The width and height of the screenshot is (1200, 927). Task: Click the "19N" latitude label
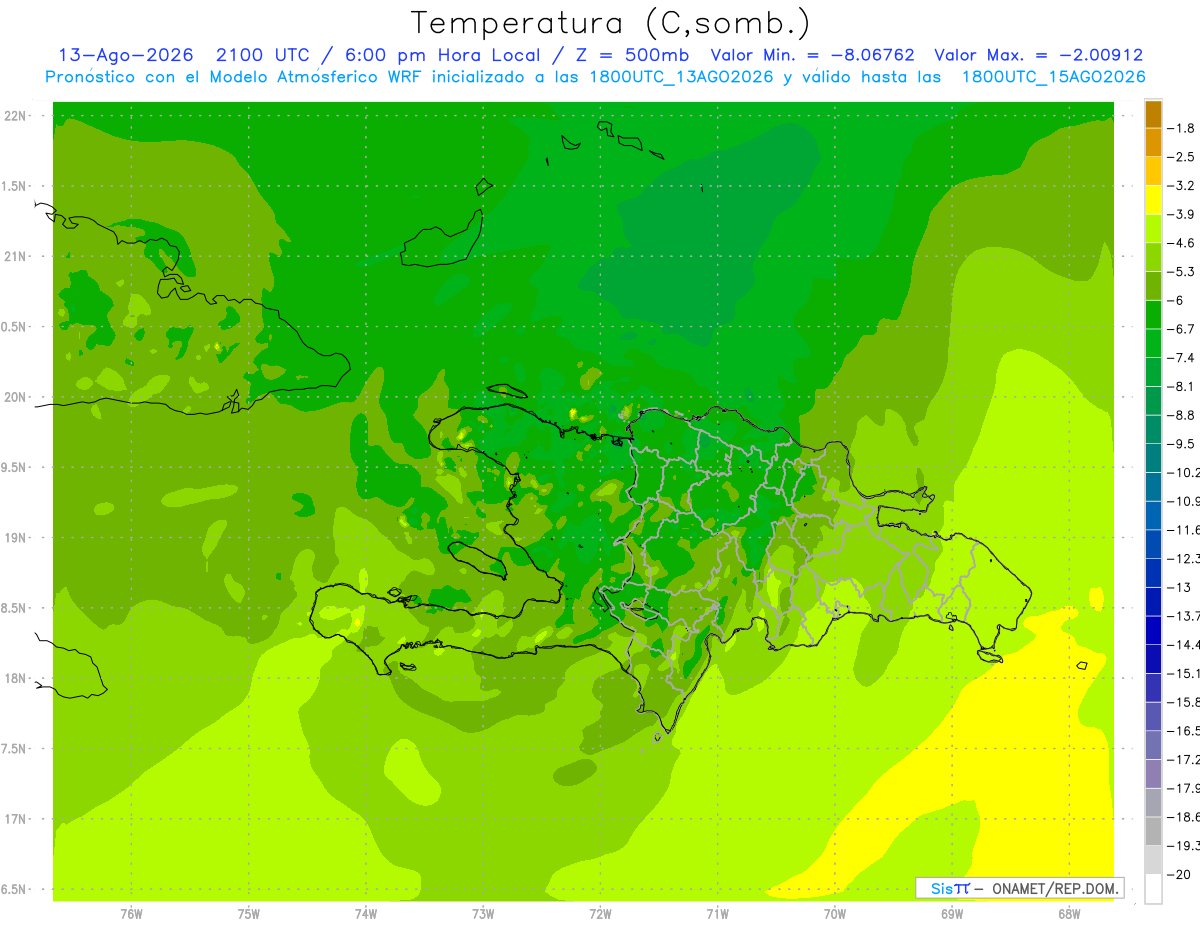click(14, 538)
